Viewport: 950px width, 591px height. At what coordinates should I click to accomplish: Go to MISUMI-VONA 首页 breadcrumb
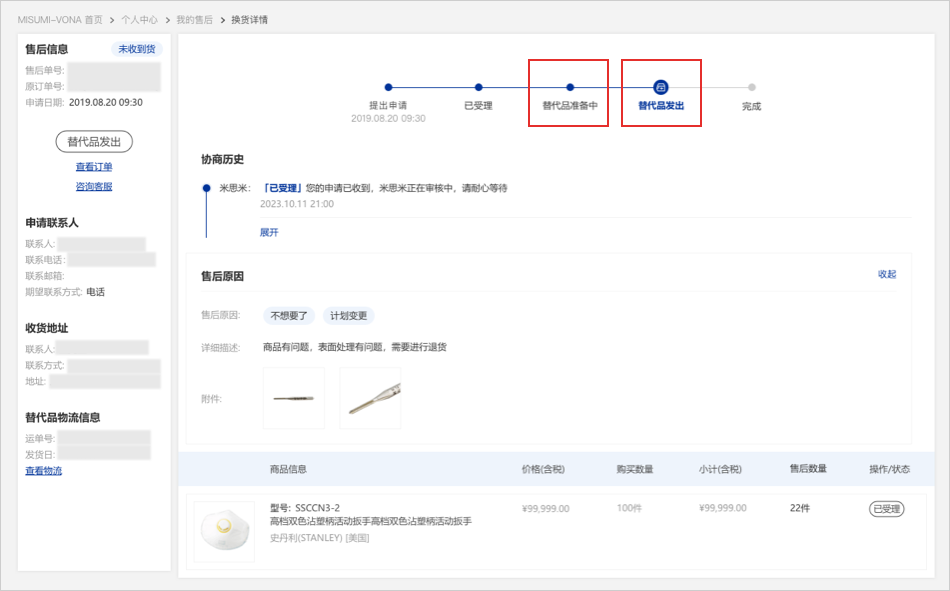[x=59, y=20]
